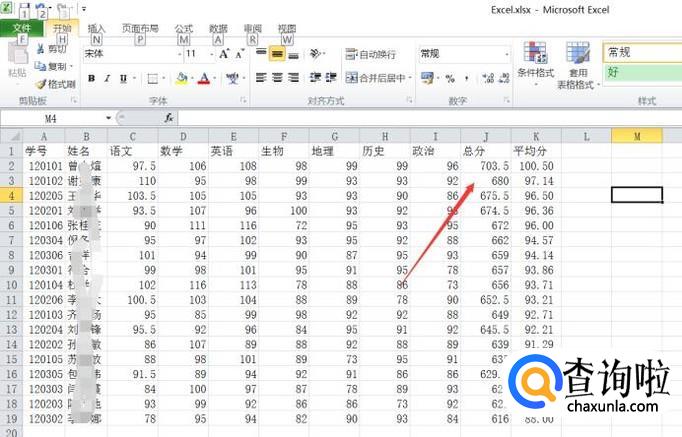The width and height of the screenshot is (682, 437).
Task: Open number format dropdown 常规
Action: pyautogui.click(x=507, y=54)
